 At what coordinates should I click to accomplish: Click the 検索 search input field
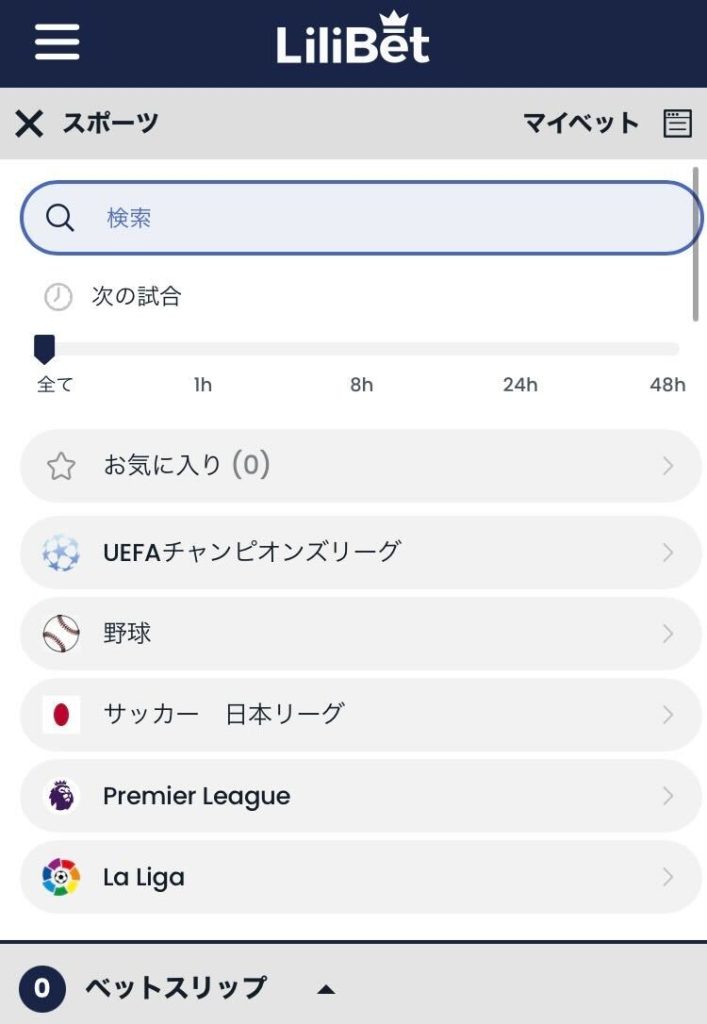pos(300,217)
